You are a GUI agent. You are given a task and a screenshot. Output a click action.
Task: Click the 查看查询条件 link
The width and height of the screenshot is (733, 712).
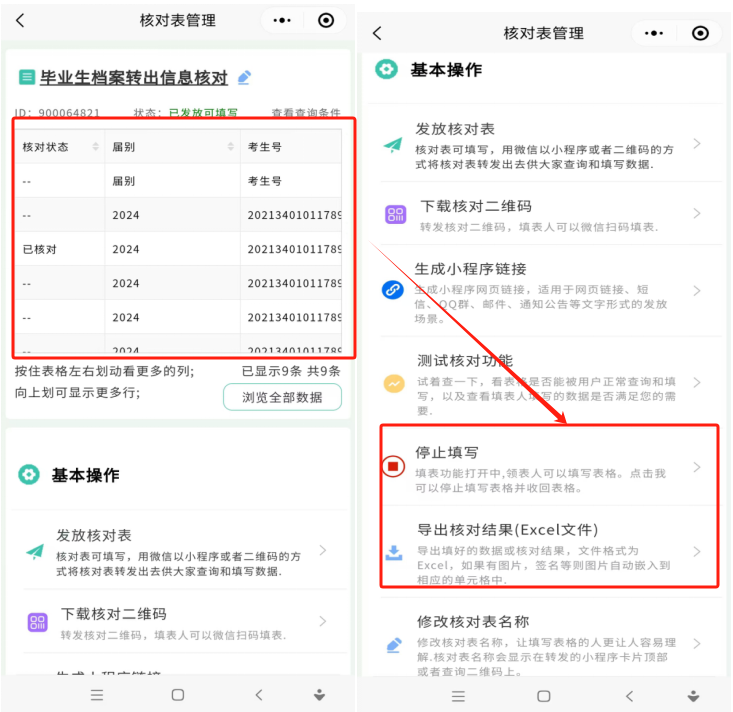click(x=306, y=113)
